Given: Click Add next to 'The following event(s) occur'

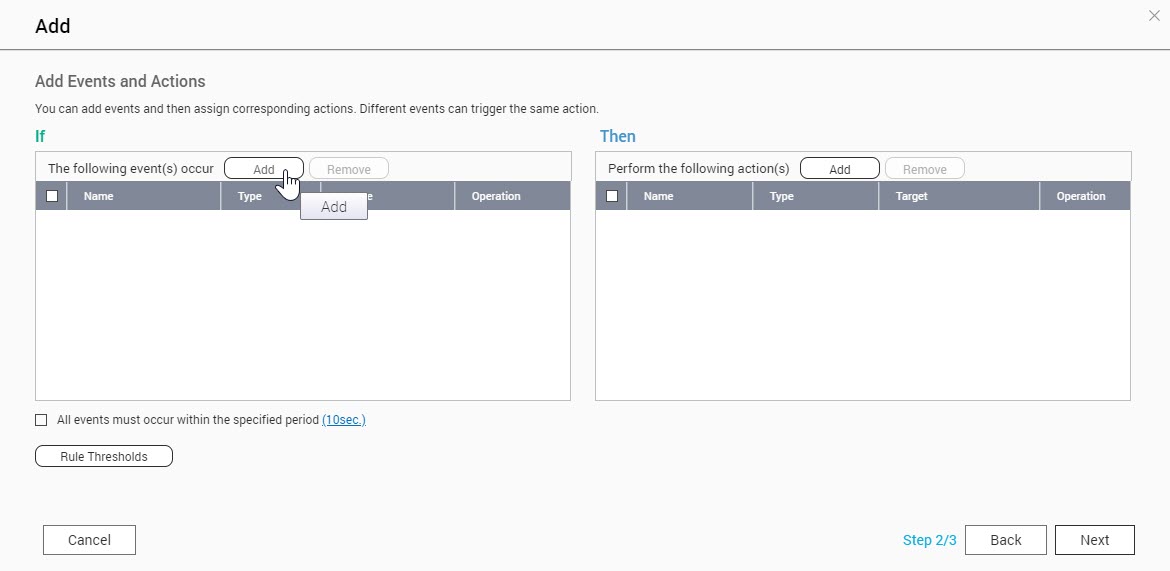Looking at the screenshot, I should point(263,169).
